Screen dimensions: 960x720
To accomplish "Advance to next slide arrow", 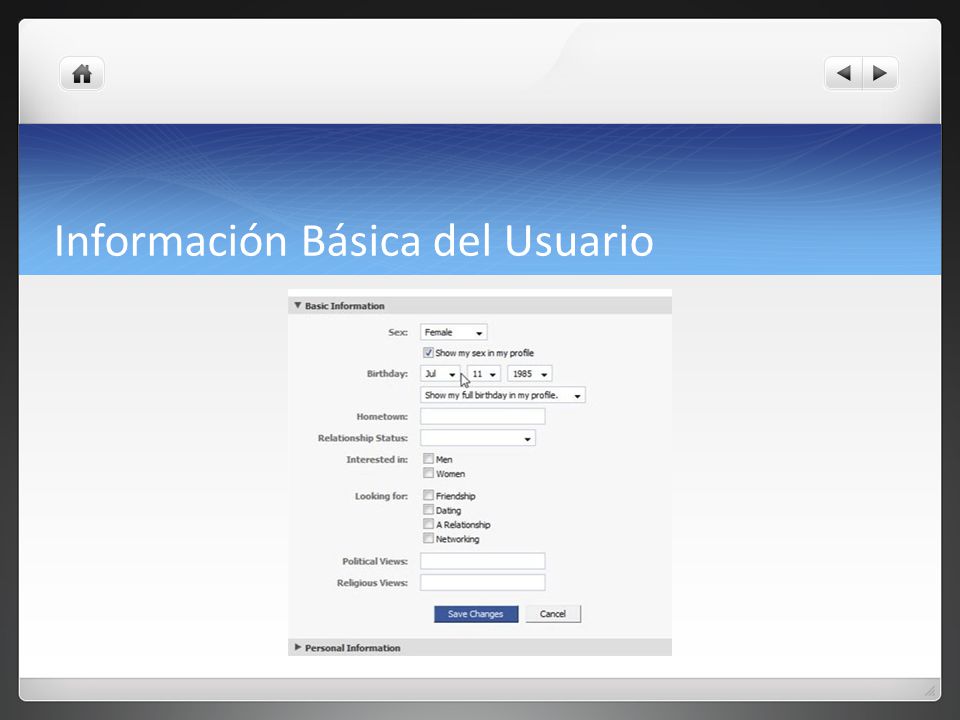I will click(880, 73).
